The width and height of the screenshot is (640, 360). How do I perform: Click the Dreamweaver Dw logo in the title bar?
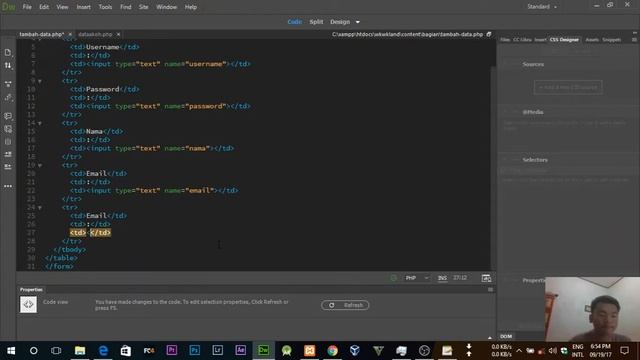click(8, 7)
